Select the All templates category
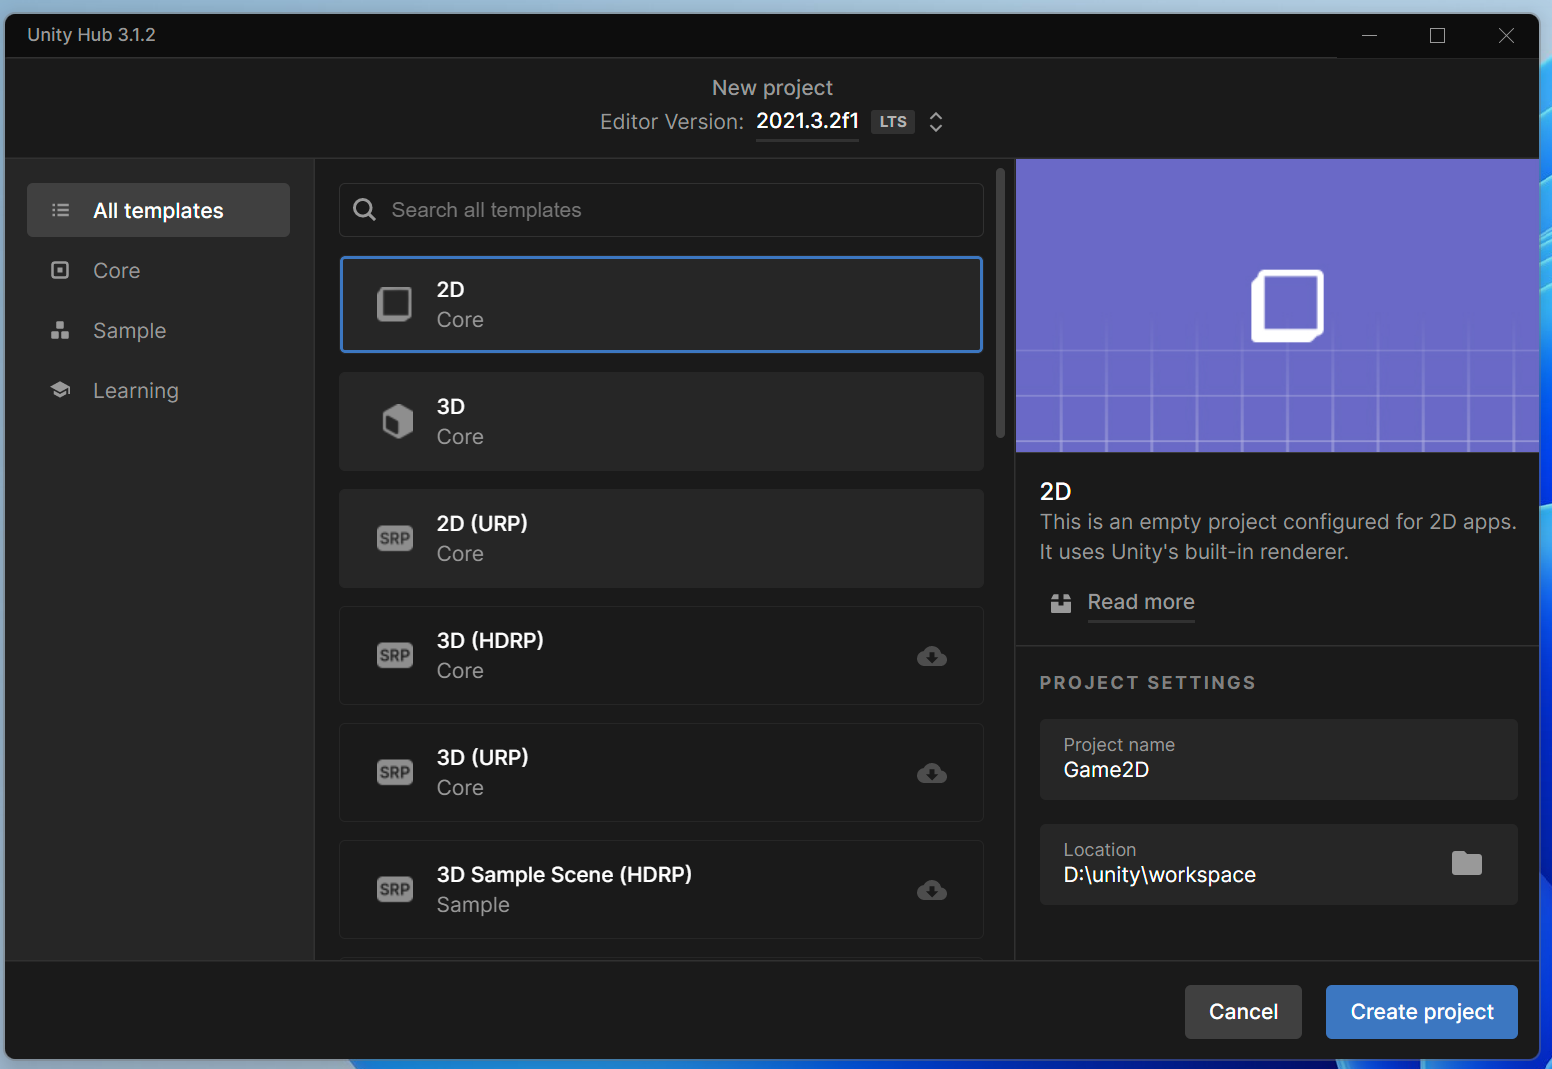Image resolution: width=1552 pixels, height=1069 pixels. (158, 210)
